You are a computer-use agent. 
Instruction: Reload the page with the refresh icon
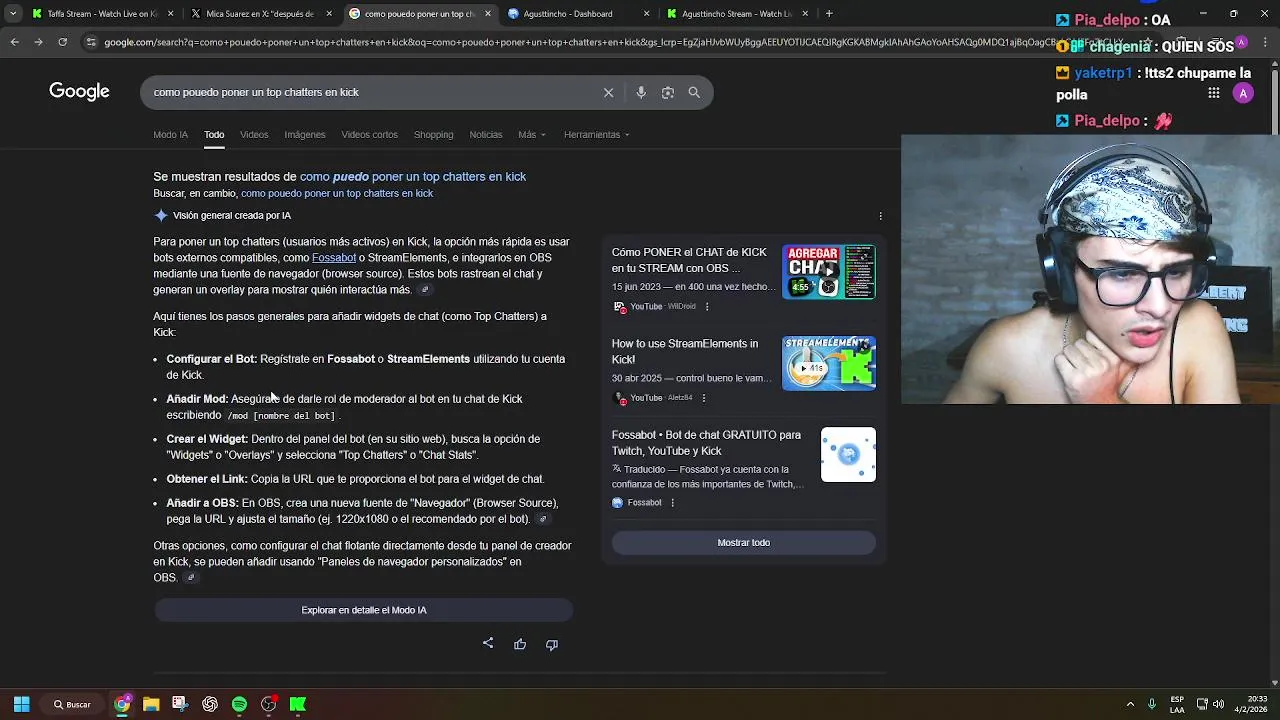pos(62,42)
